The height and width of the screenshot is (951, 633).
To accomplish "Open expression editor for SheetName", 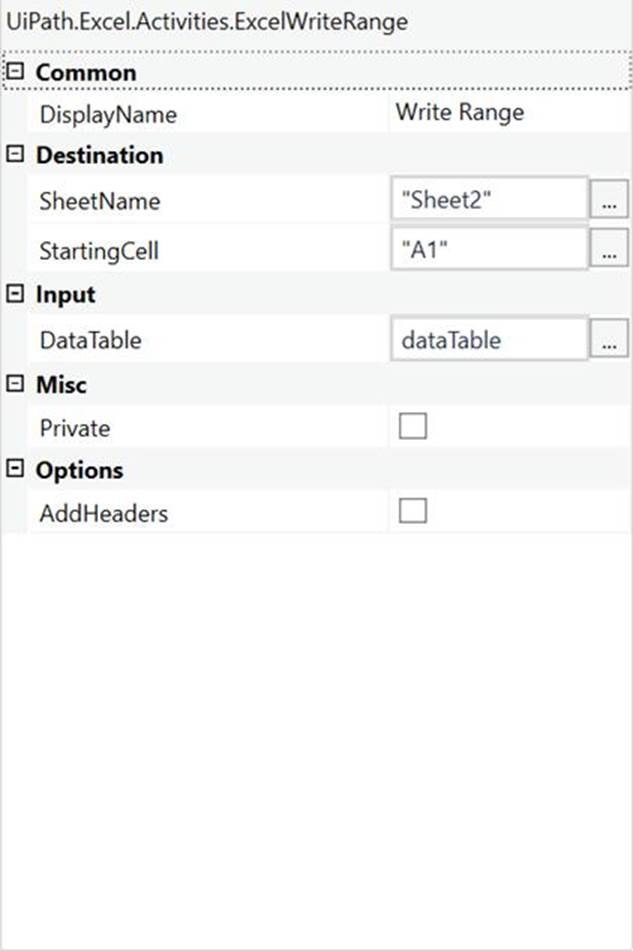I will click(x=609, y=201).
